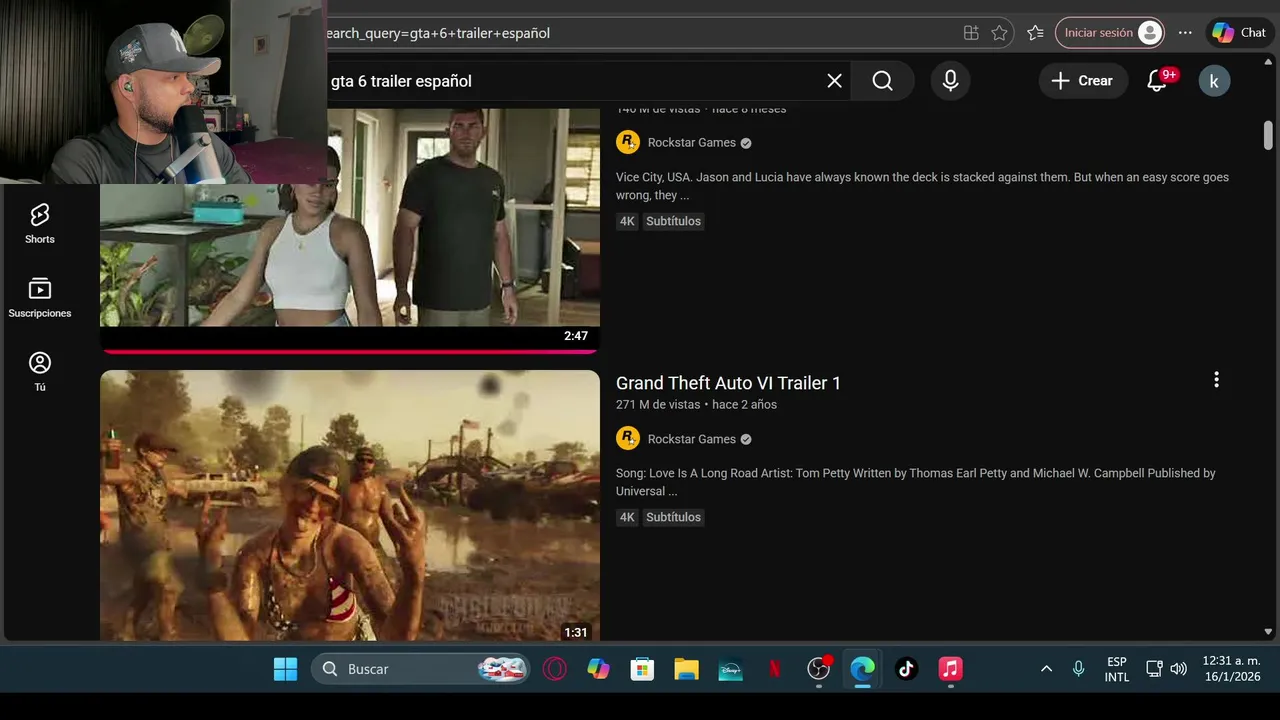Open Microsoft Store from the taskbar
This screenshot has height=720, width=1280.
(642, 669)
